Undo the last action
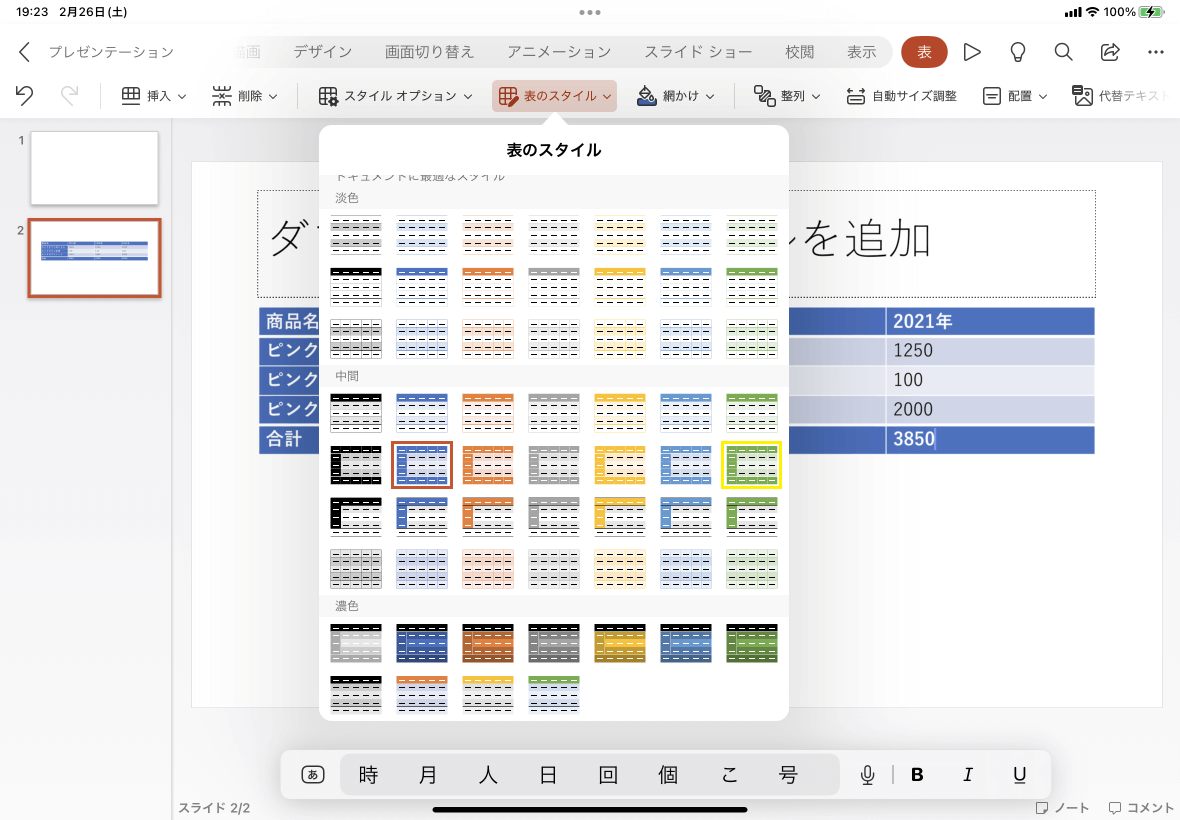 (24, 96)
